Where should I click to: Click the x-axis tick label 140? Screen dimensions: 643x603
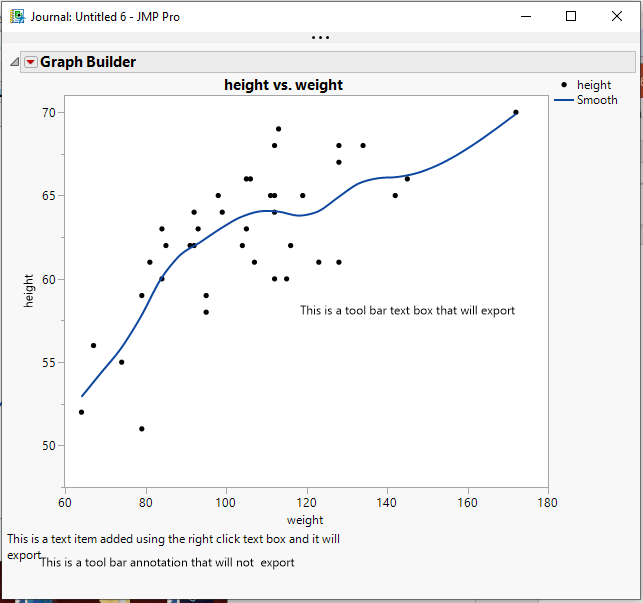tap(386, 503)
